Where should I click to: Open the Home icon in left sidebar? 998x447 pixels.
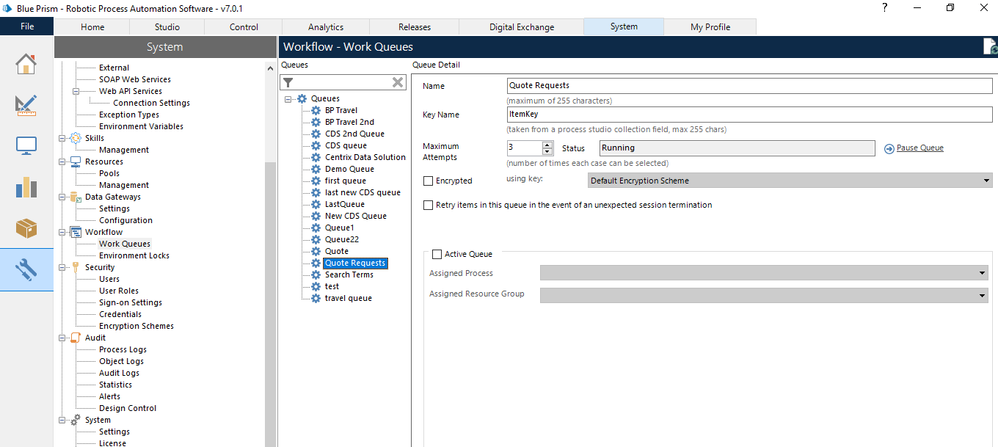click(x=26, y=64)
